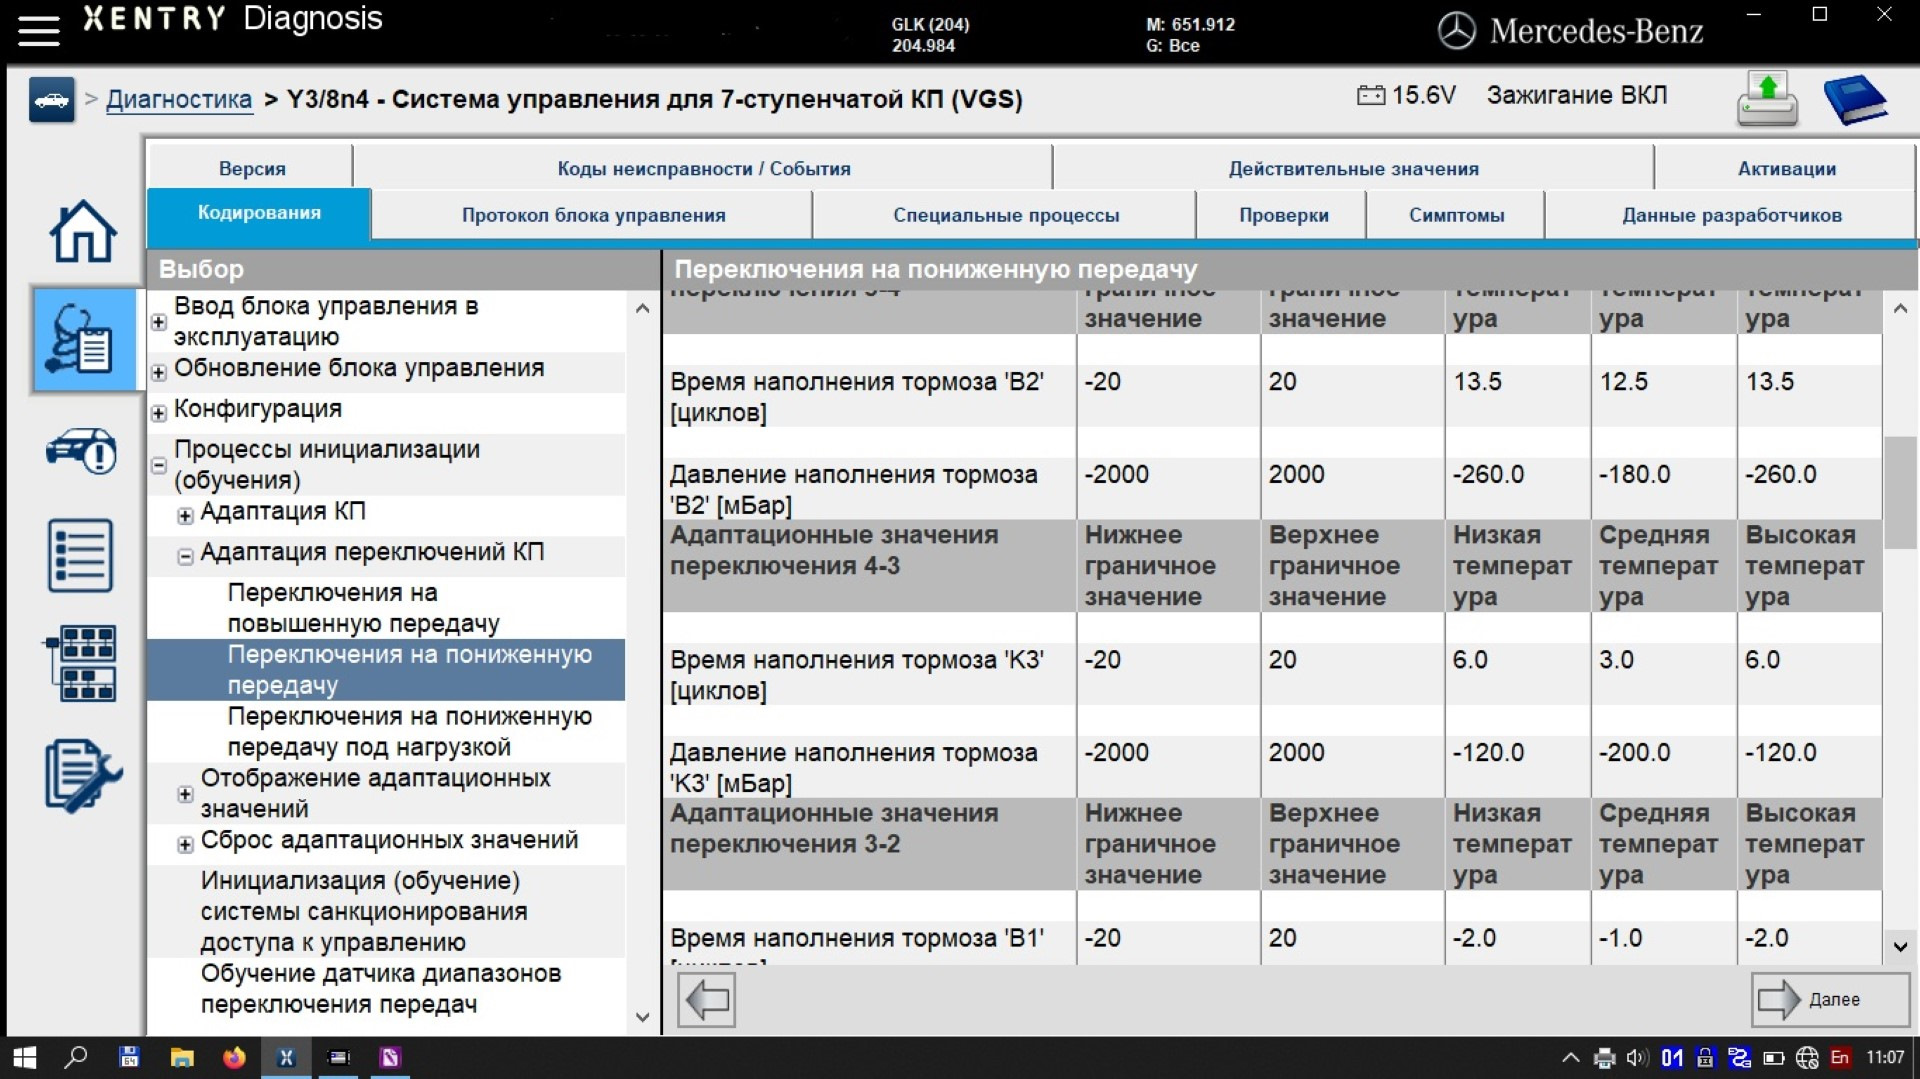This screenshot has height=1079, width=1920.
Task: Open Windows taskbar search
Action: pos(76,1057)
